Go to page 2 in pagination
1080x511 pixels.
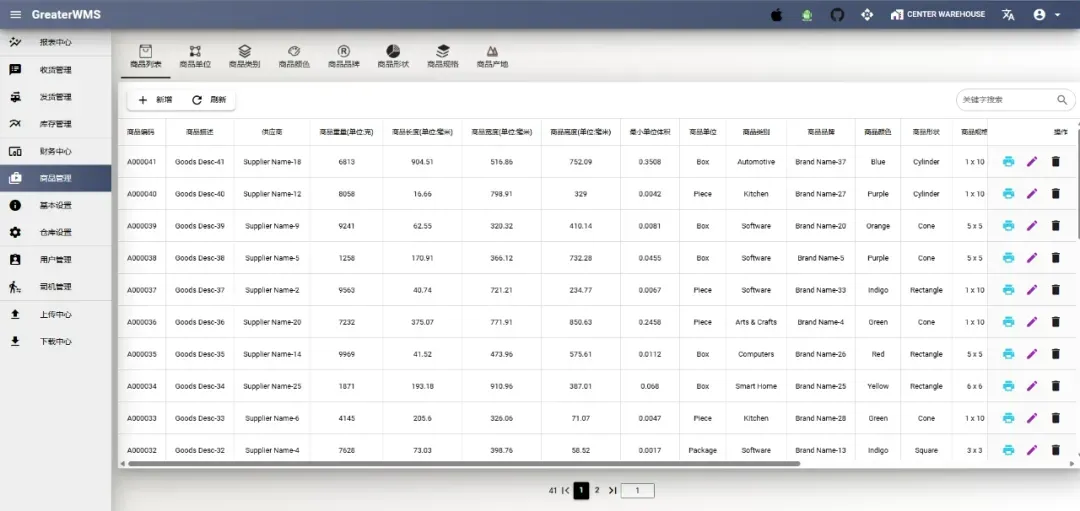coord(597,490)
